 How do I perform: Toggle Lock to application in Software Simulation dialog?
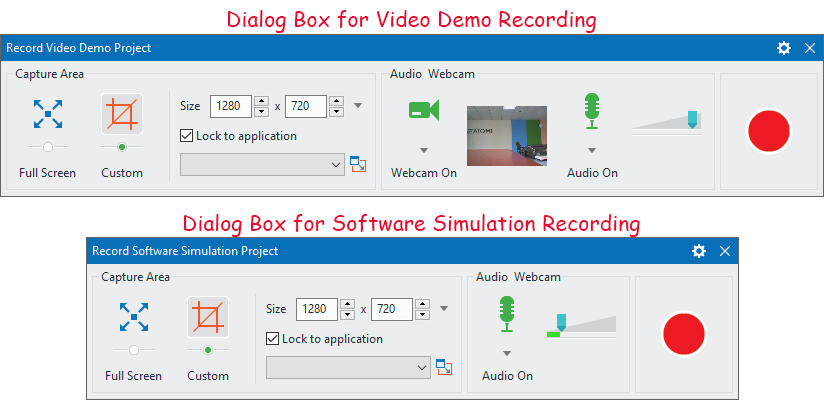272,339
